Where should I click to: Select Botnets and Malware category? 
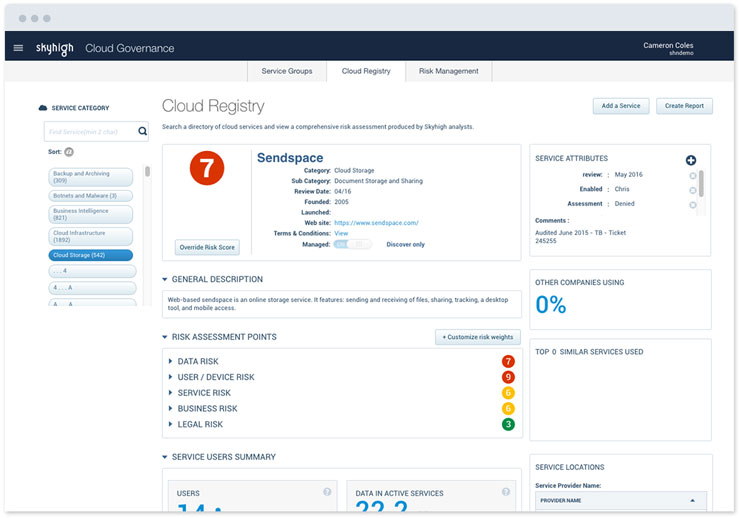(x=91, y=195)
